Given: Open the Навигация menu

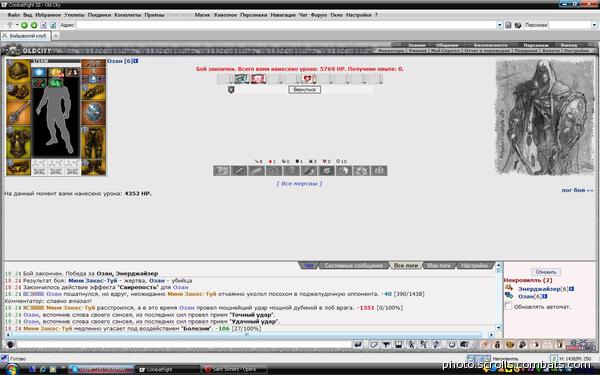Looking at the screenshot, I should (x=283, y=15).
